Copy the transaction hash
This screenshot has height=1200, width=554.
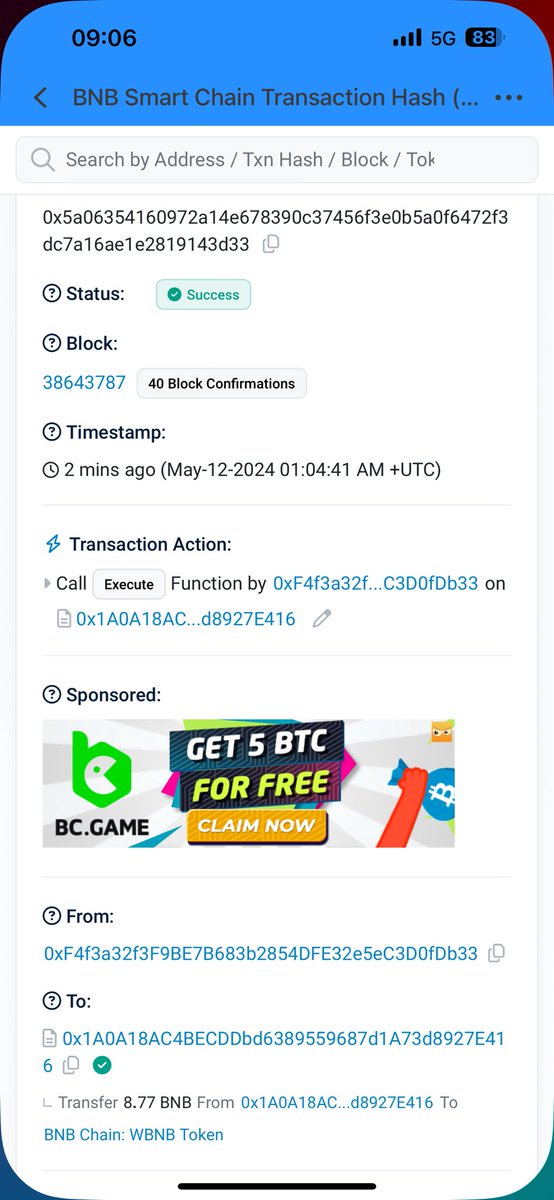click(270, 244)
